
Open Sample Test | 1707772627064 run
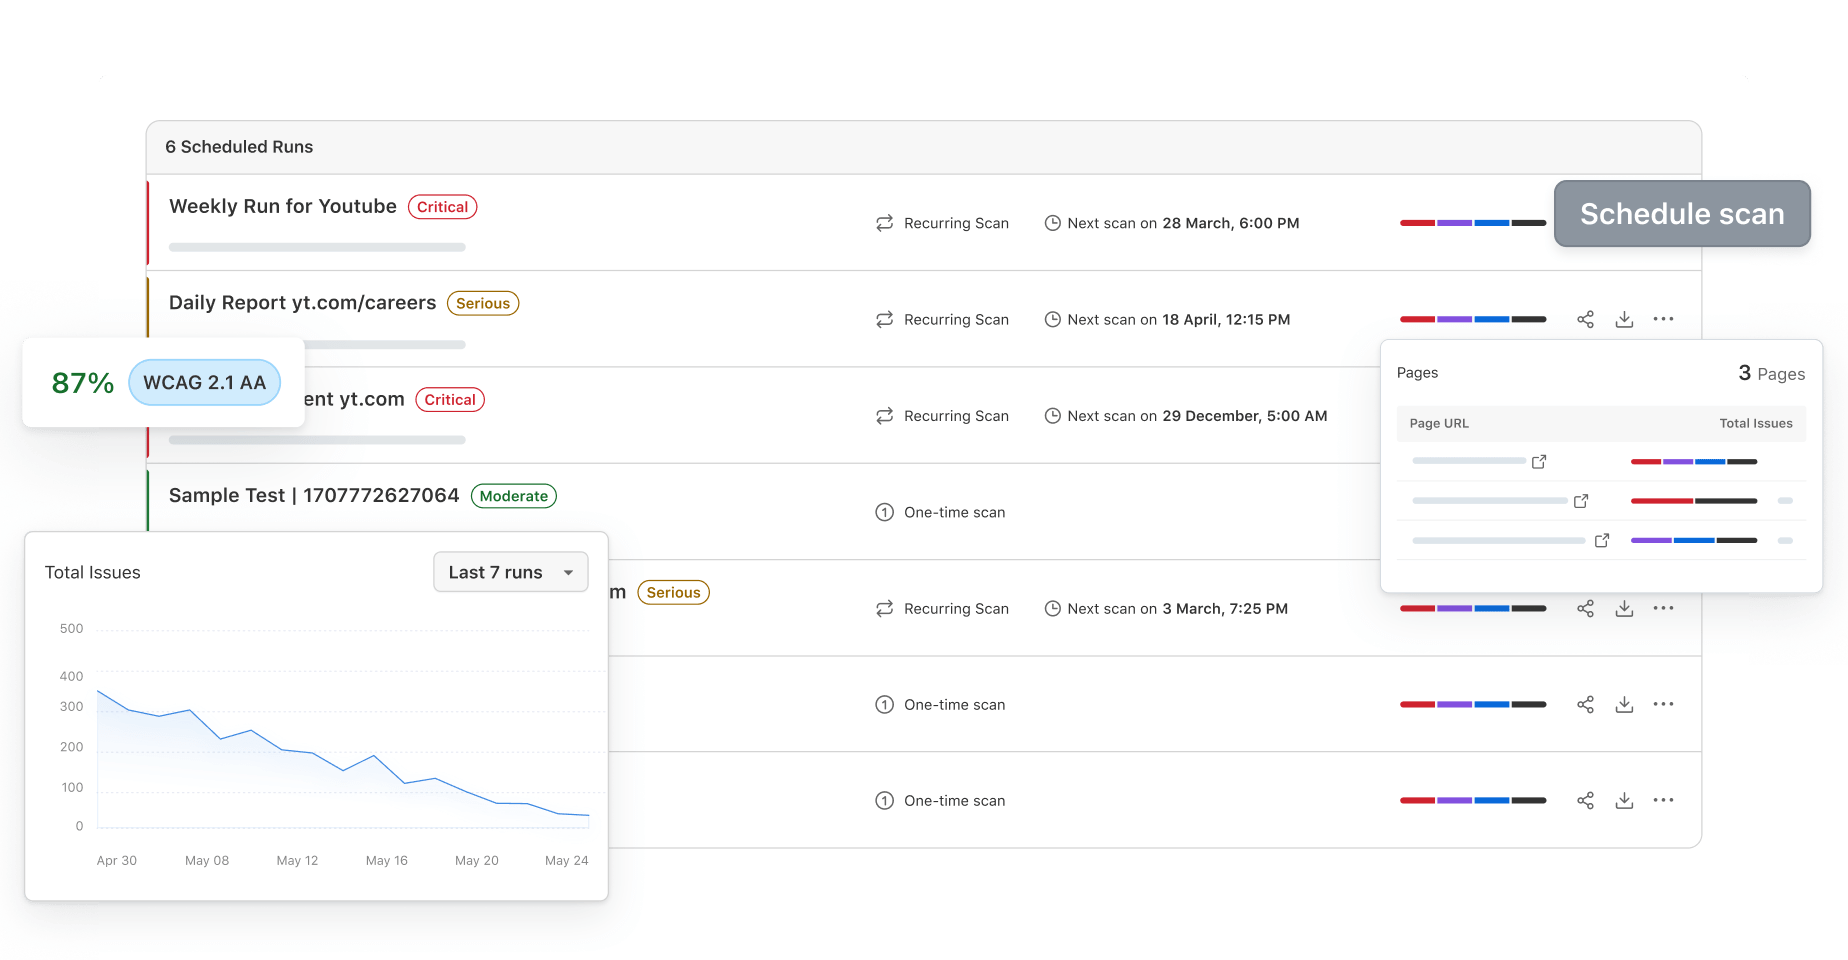(314, 495)
